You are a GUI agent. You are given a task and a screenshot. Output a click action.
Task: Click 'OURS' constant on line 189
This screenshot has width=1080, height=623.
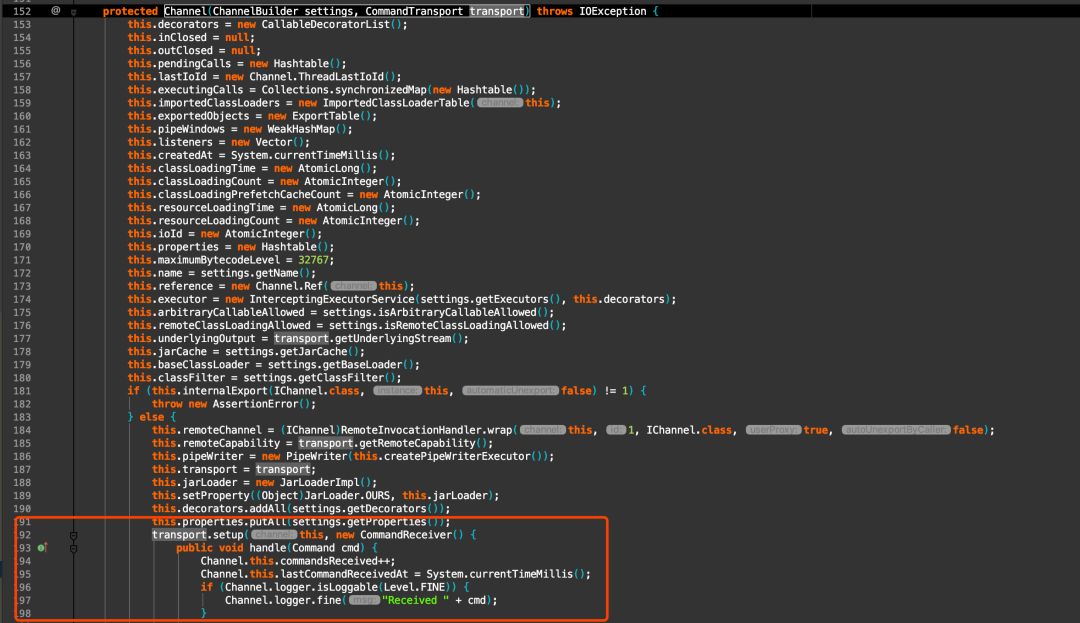coord(377,496)
